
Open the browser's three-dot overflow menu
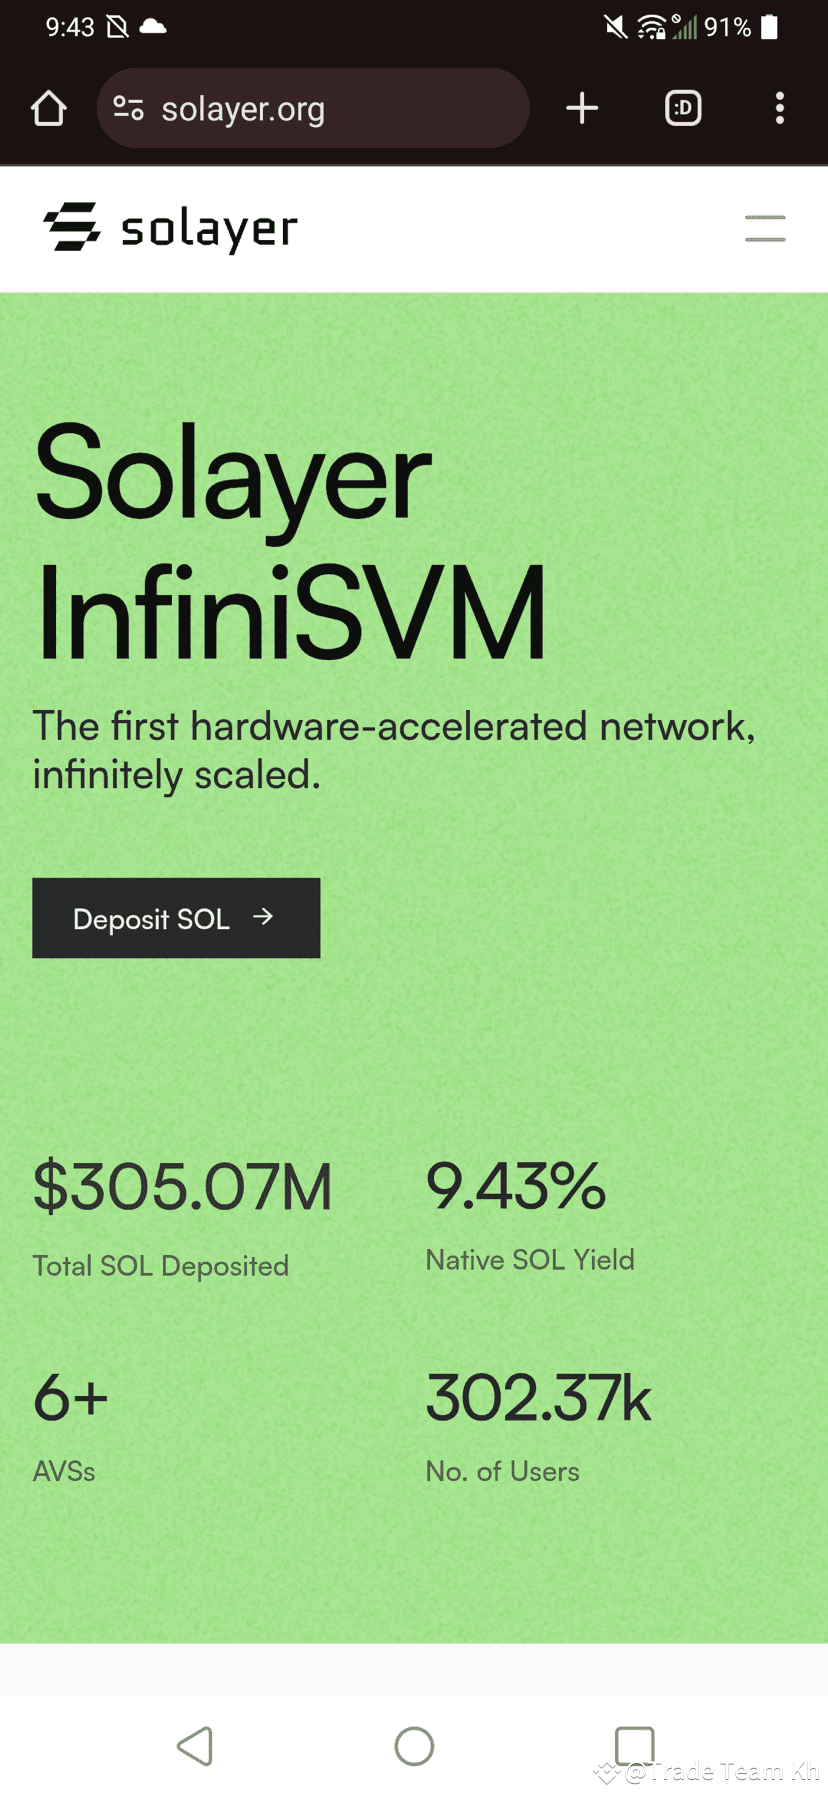(779, 107)
